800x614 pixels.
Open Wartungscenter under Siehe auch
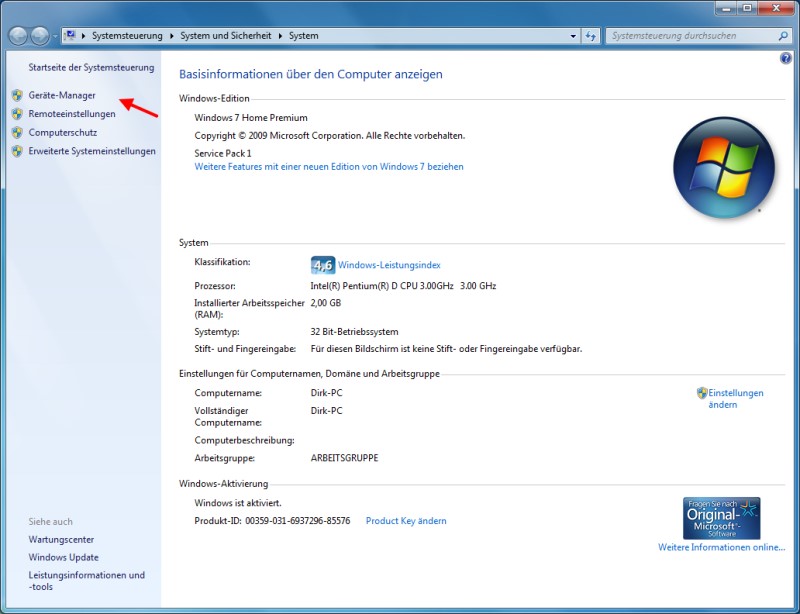point(61,539)
